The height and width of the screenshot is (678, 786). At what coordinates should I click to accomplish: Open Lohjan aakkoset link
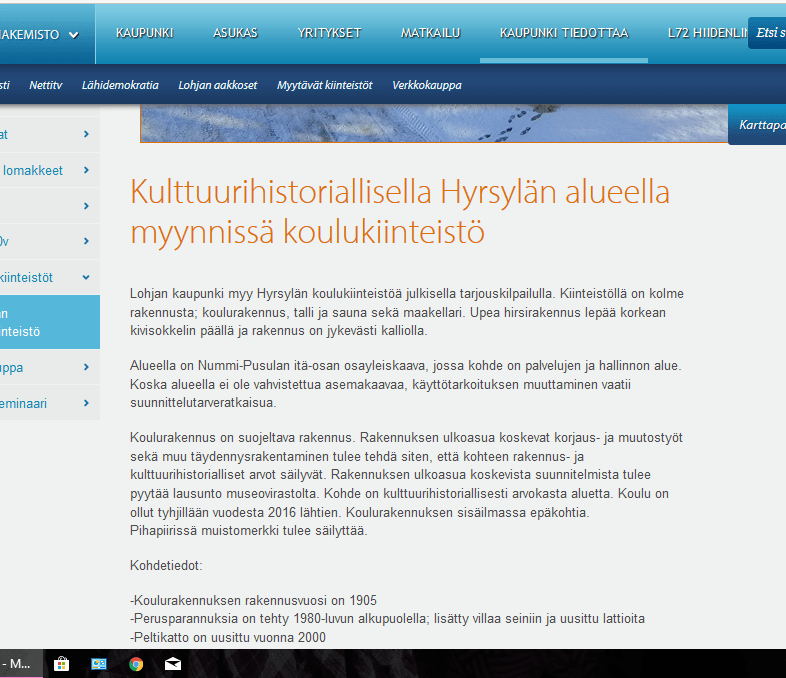(217, 85)
